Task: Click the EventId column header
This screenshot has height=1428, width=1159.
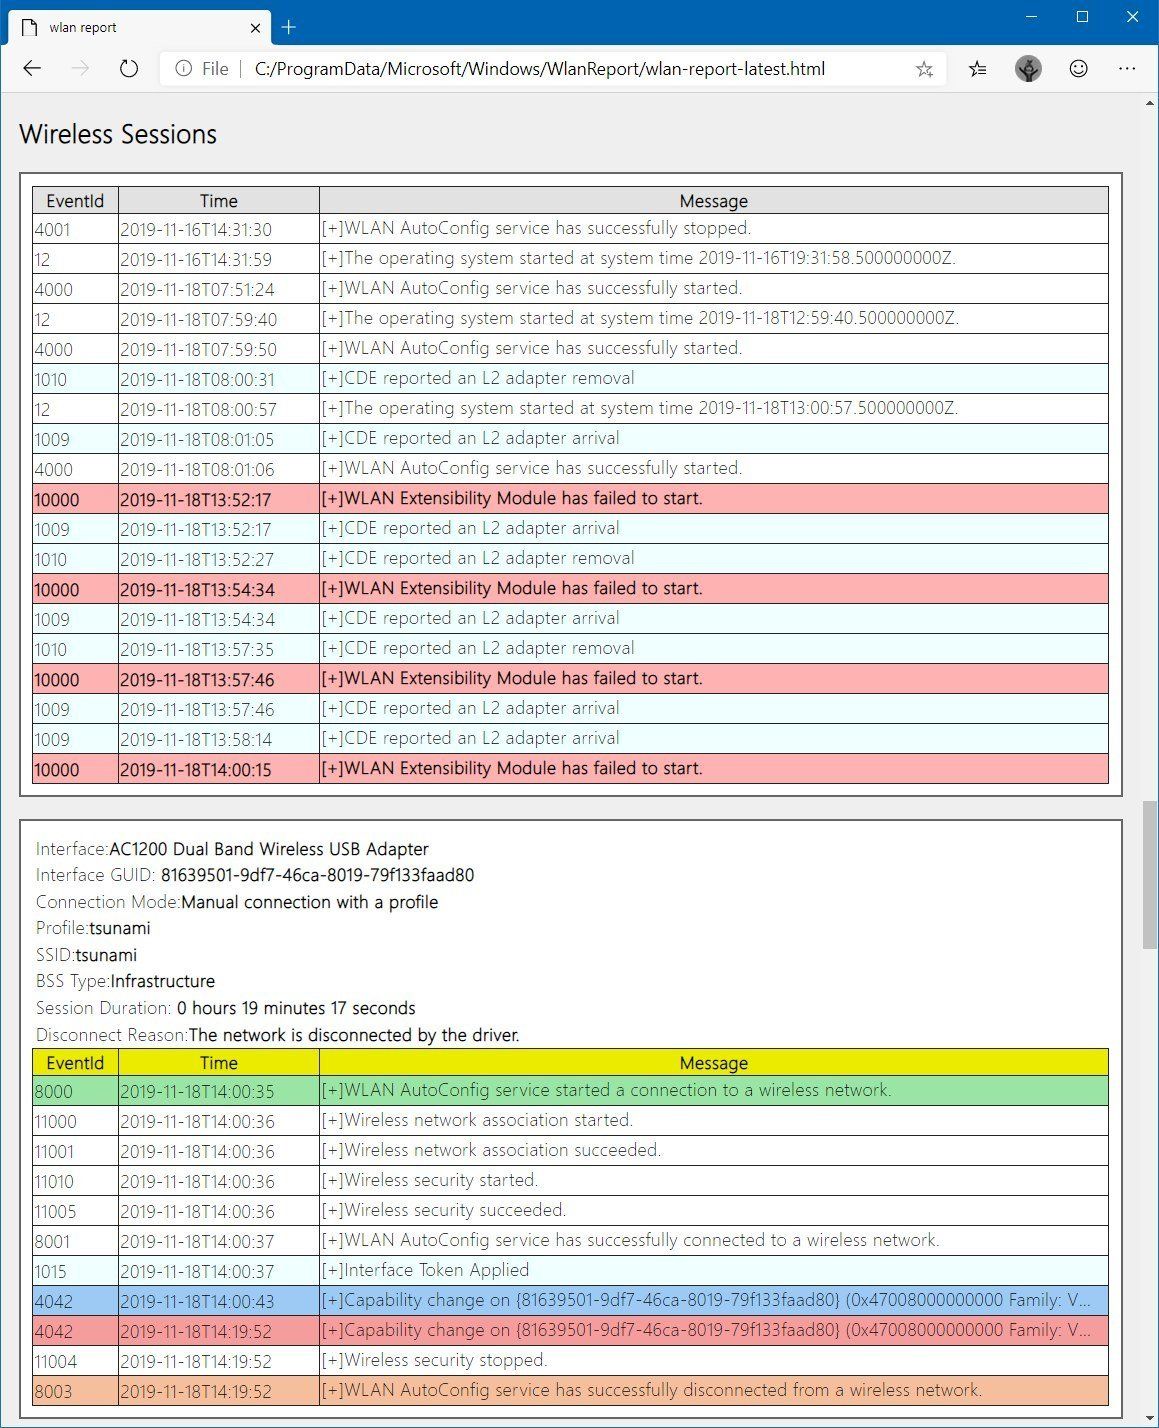Action: tap(75, 200)
